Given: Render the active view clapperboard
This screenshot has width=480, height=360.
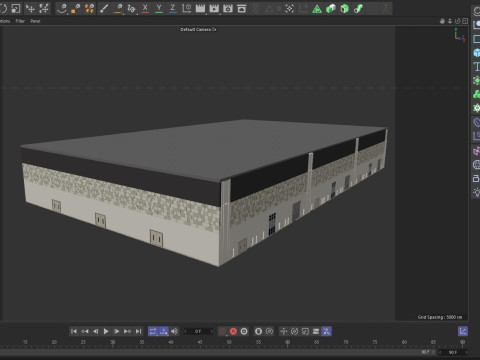Looking at the screenshot, I should (x=200, y=8).
